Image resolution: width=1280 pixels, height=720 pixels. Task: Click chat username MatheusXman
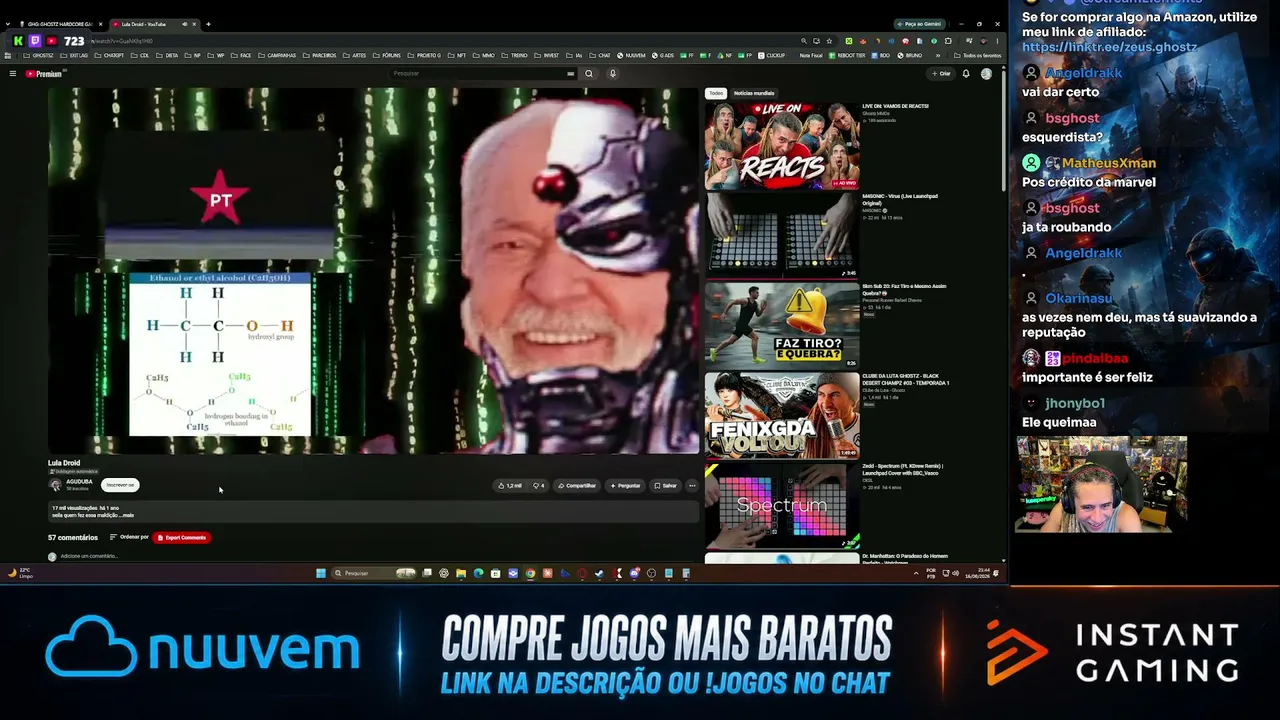[1109, 163]
